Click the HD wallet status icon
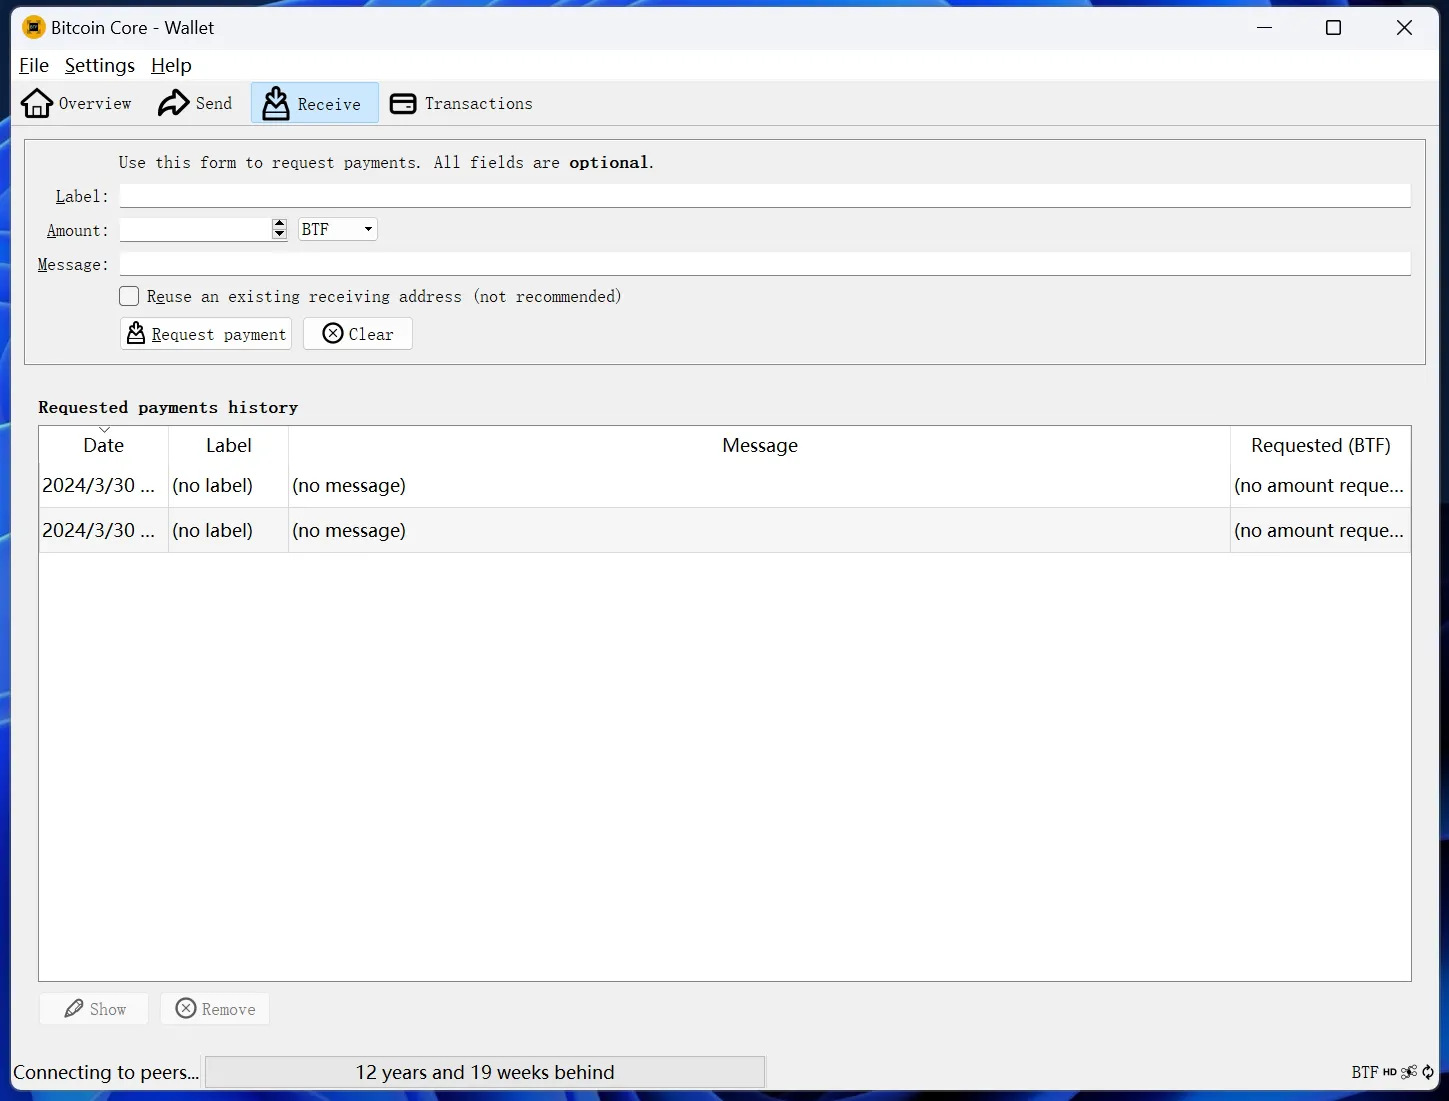1449x1101 pixels. click(x=1390, y=1072)
